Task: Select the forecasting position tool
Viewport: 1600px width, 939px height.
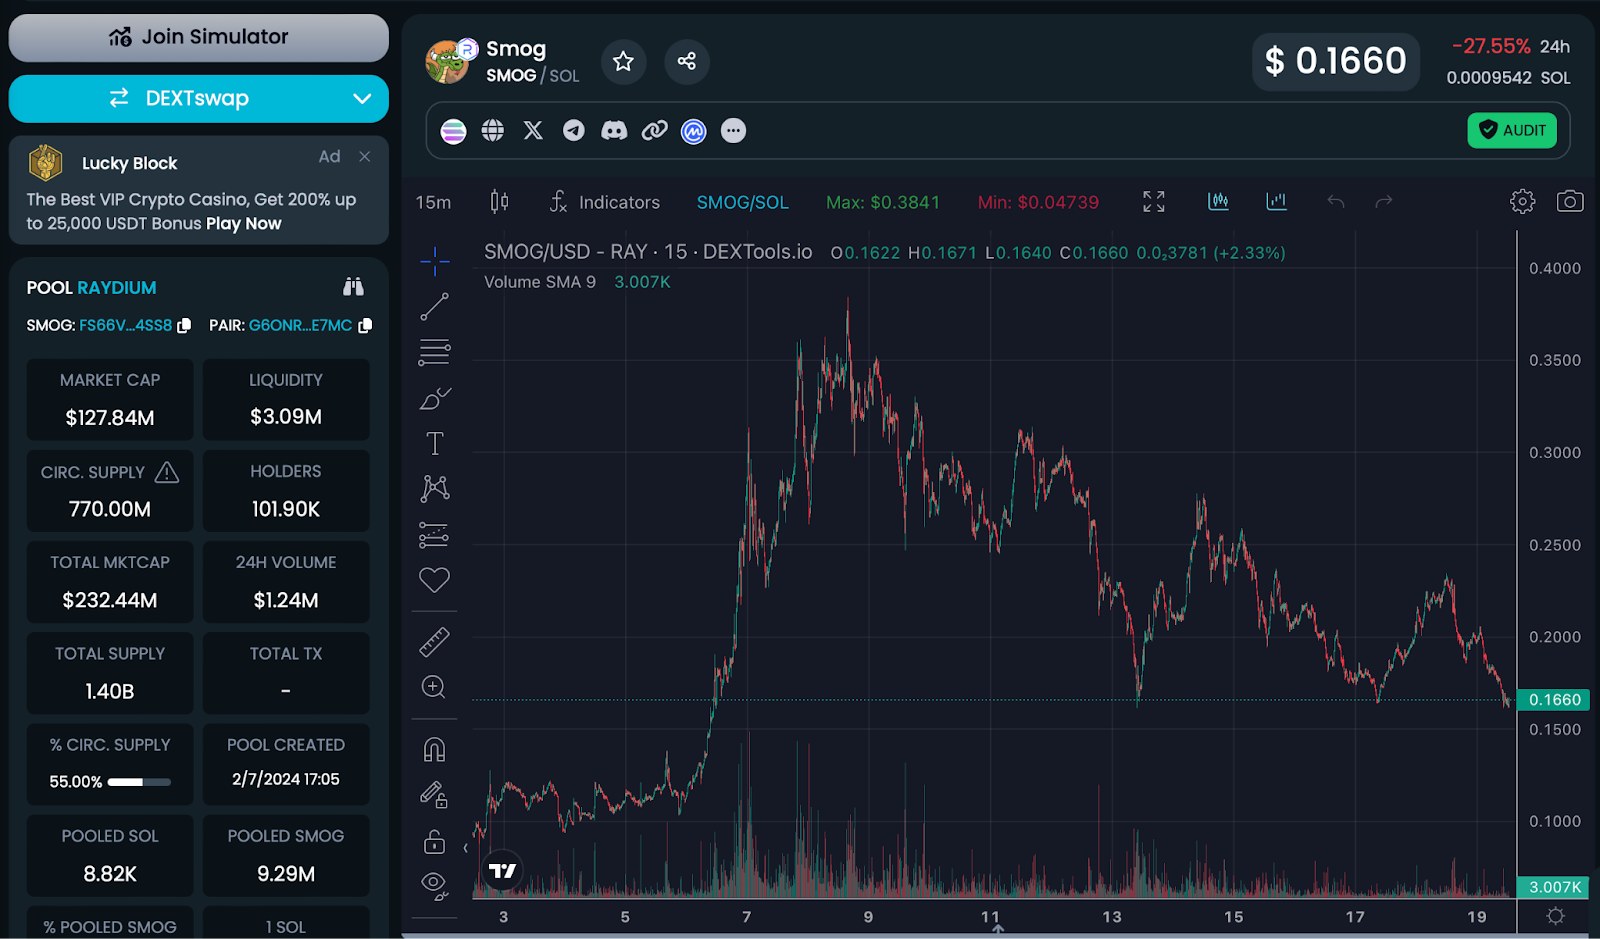Action: click(x=434, y=535)
